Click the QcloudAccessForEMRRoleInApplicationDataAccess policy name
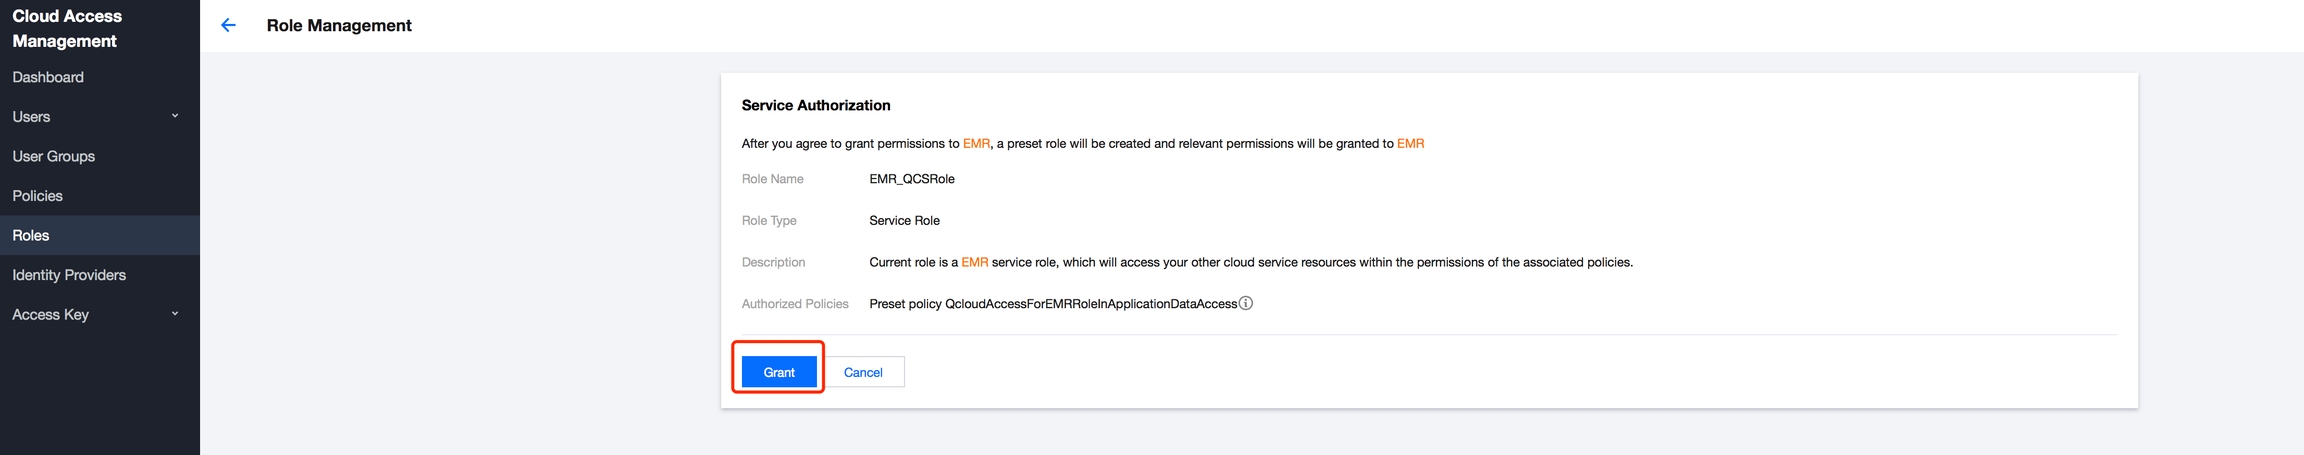2304x455 pixels. 1091,304
